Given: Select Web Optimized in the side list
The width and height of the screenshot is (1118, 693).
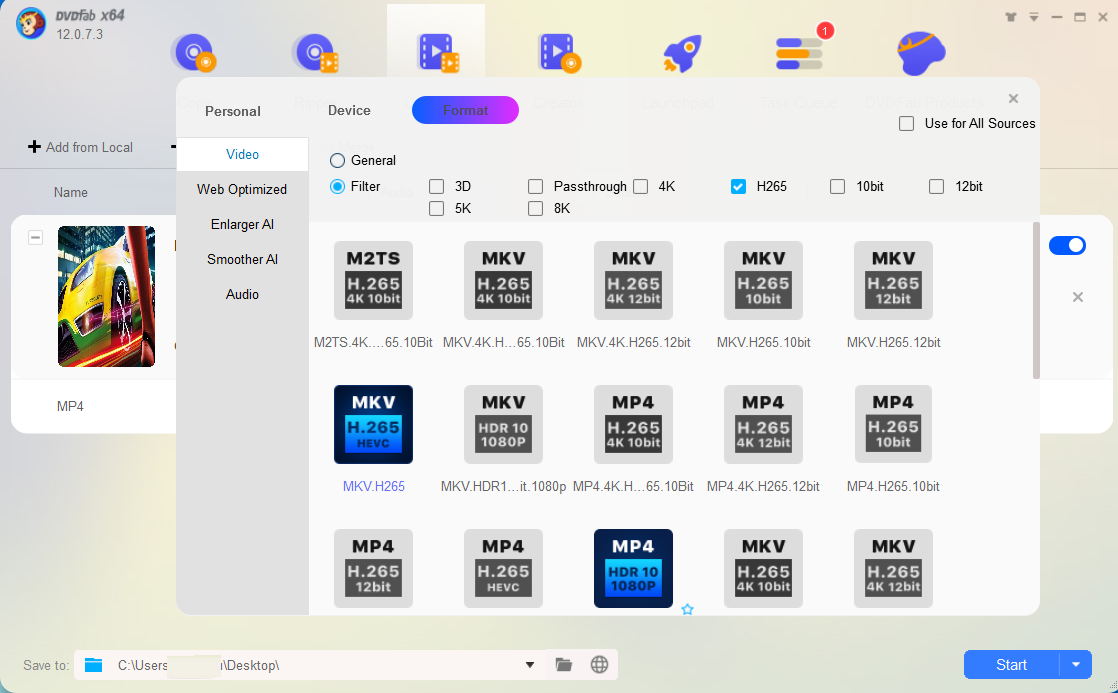Looking at the screenshot, I should (242, 189).
